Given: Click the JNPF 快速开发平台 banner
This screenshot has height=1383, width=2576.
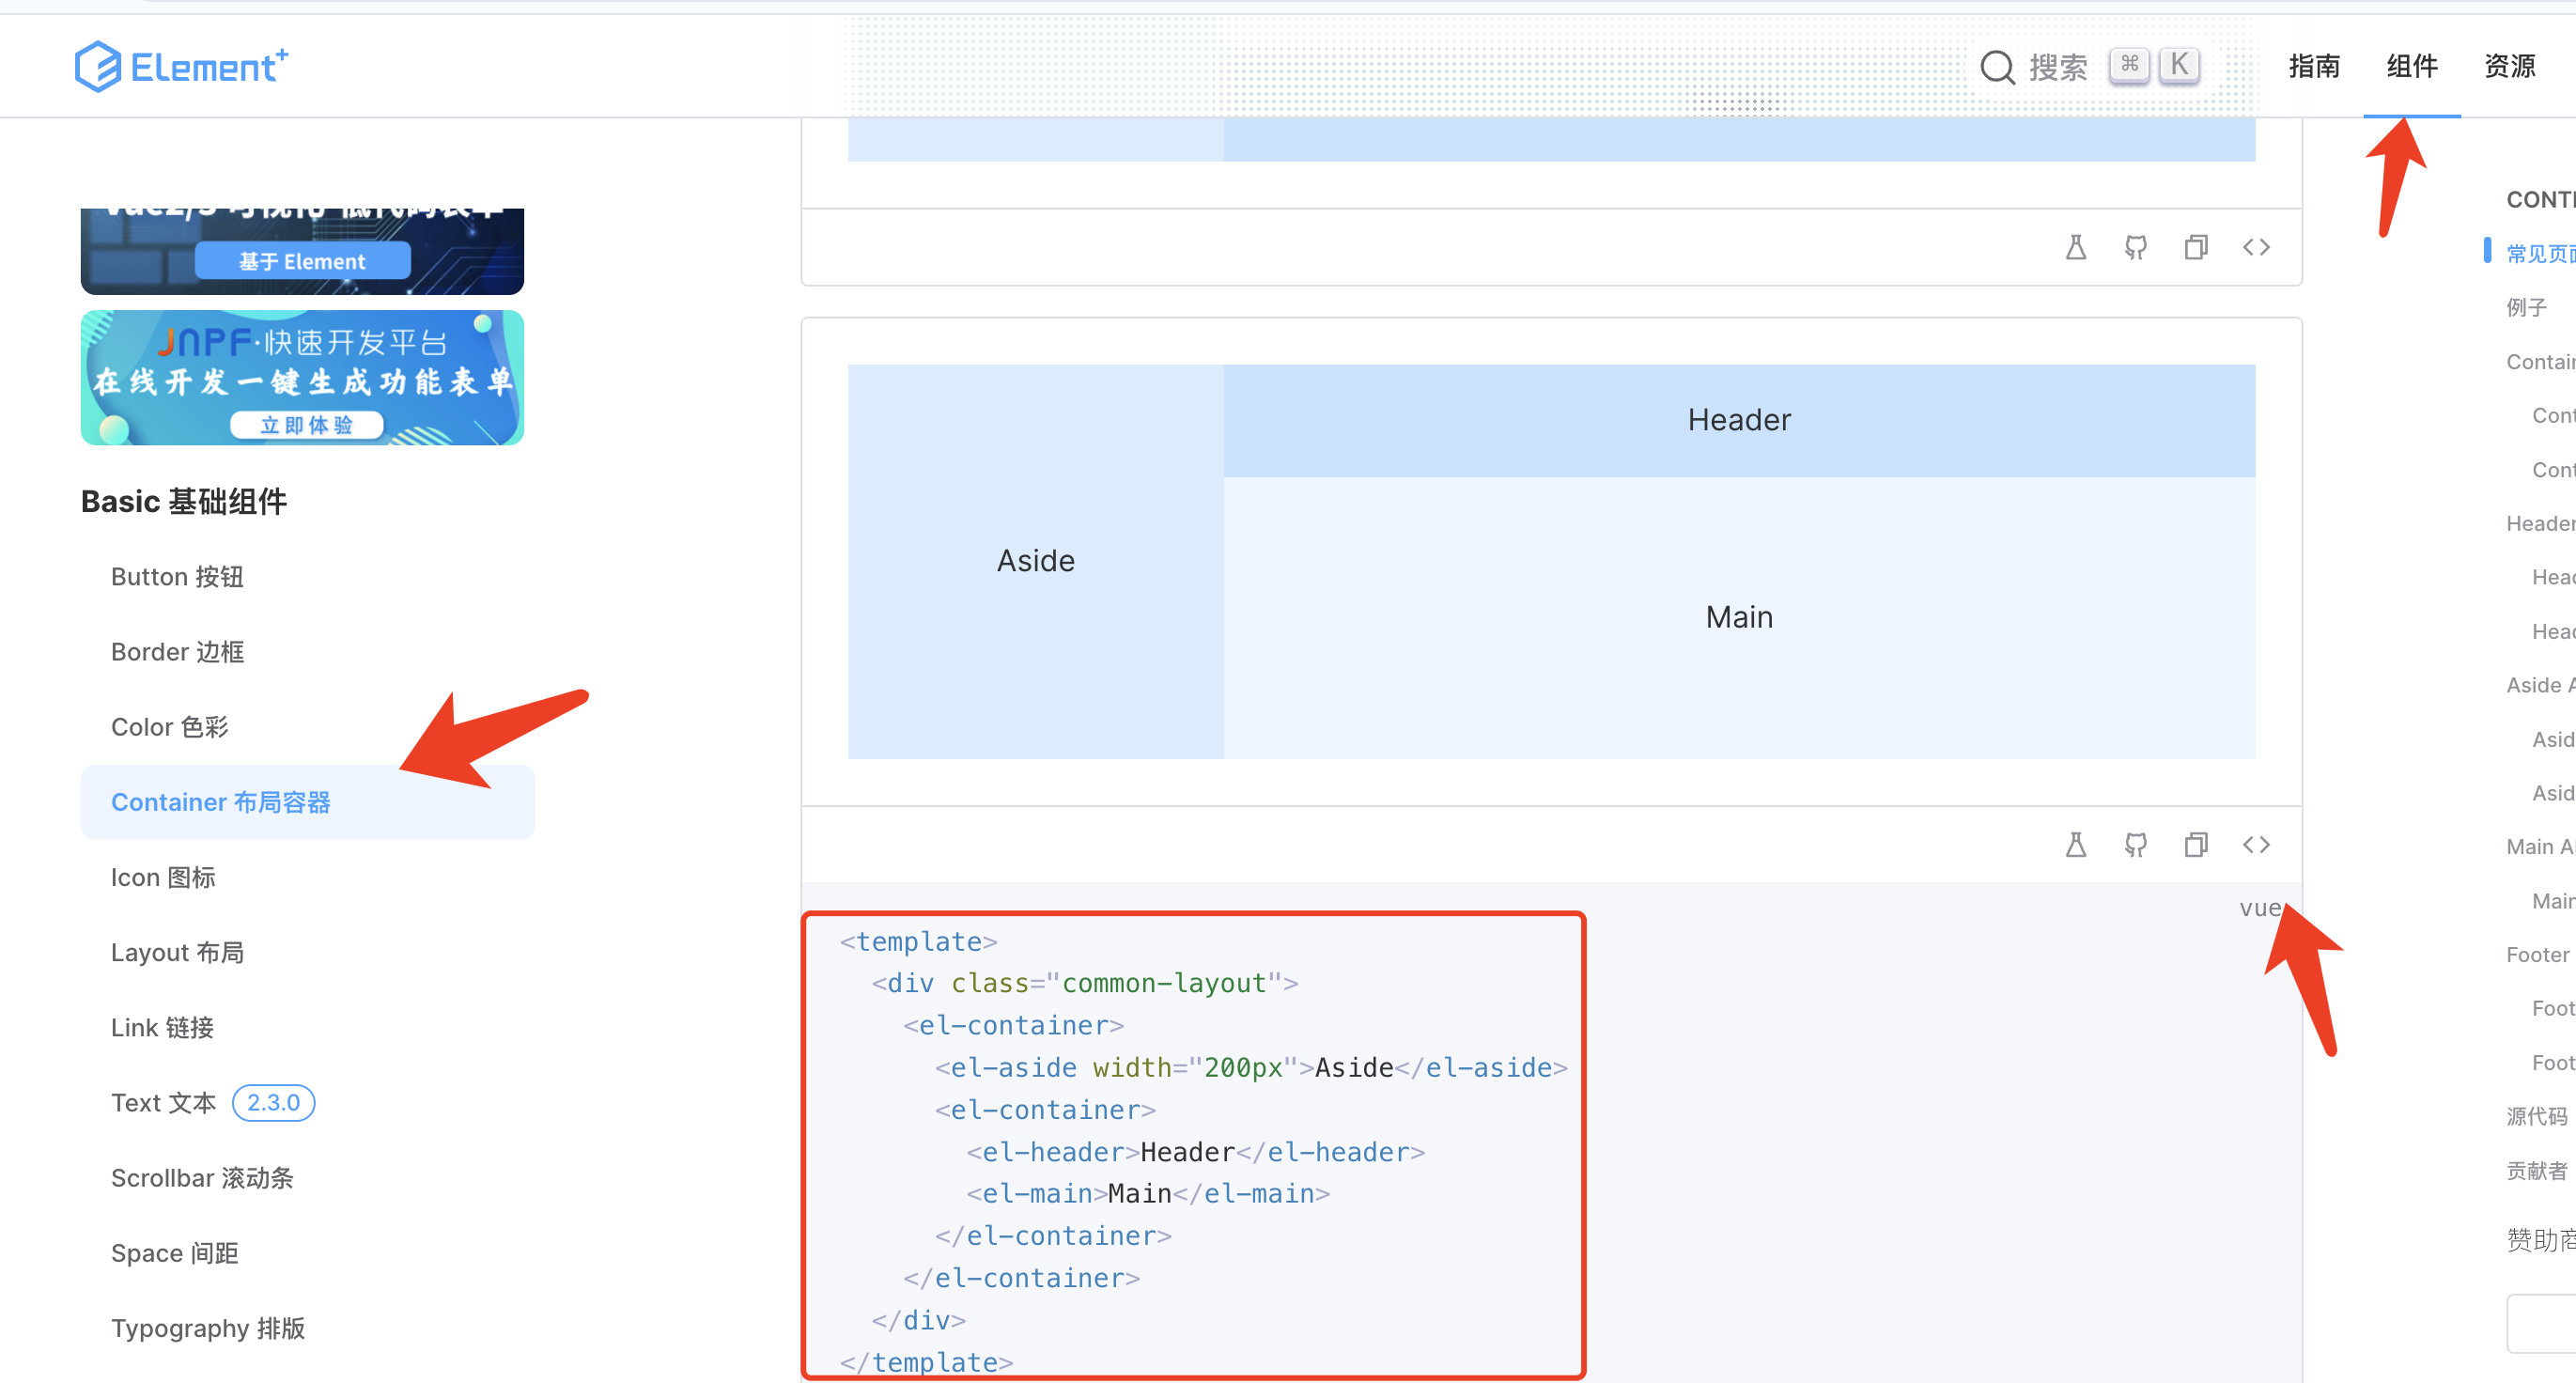Looking at the screenshot, I should tap(302, 378).
